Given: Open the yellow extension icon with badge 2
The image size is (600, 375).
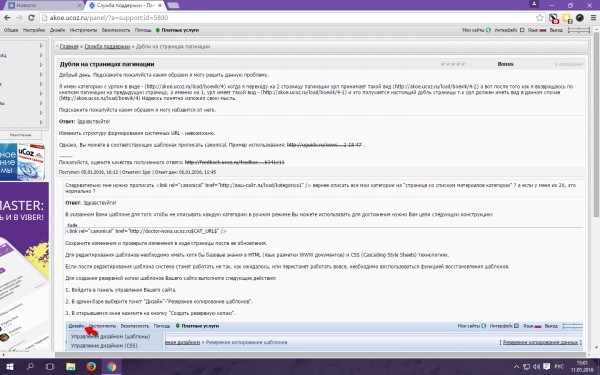Looking at the screenshot, I should (567, 18).
